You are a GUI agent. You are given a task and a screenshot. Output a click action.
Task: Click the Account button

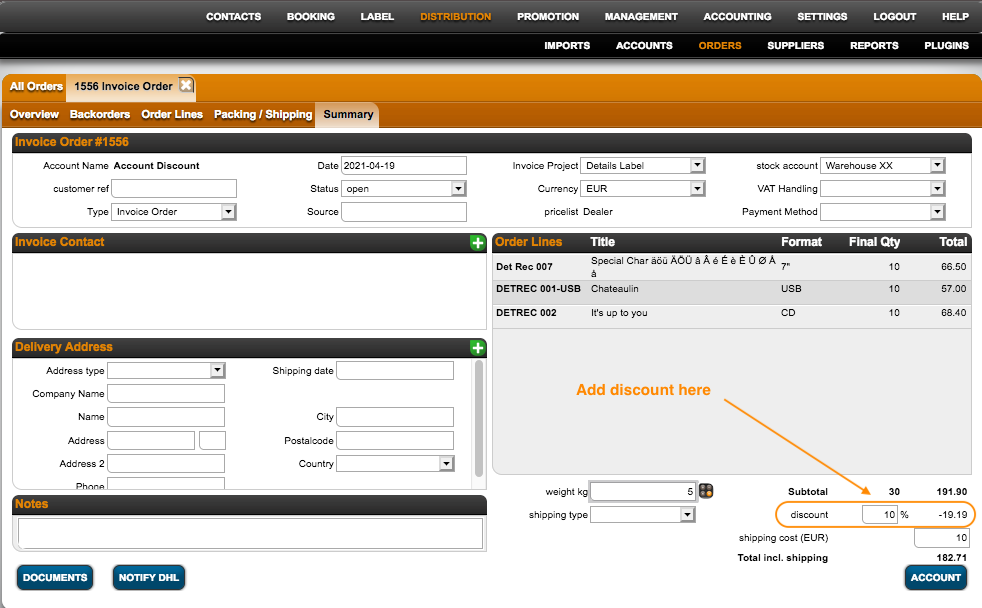pyautogui.click(x=936, y=577)
